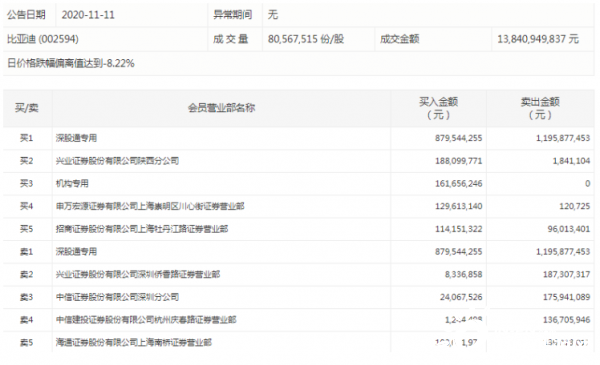Select 1,195,877,453 in the 买1 row
The height and width of the screenshot is (365, 600).
coord(563,138)
